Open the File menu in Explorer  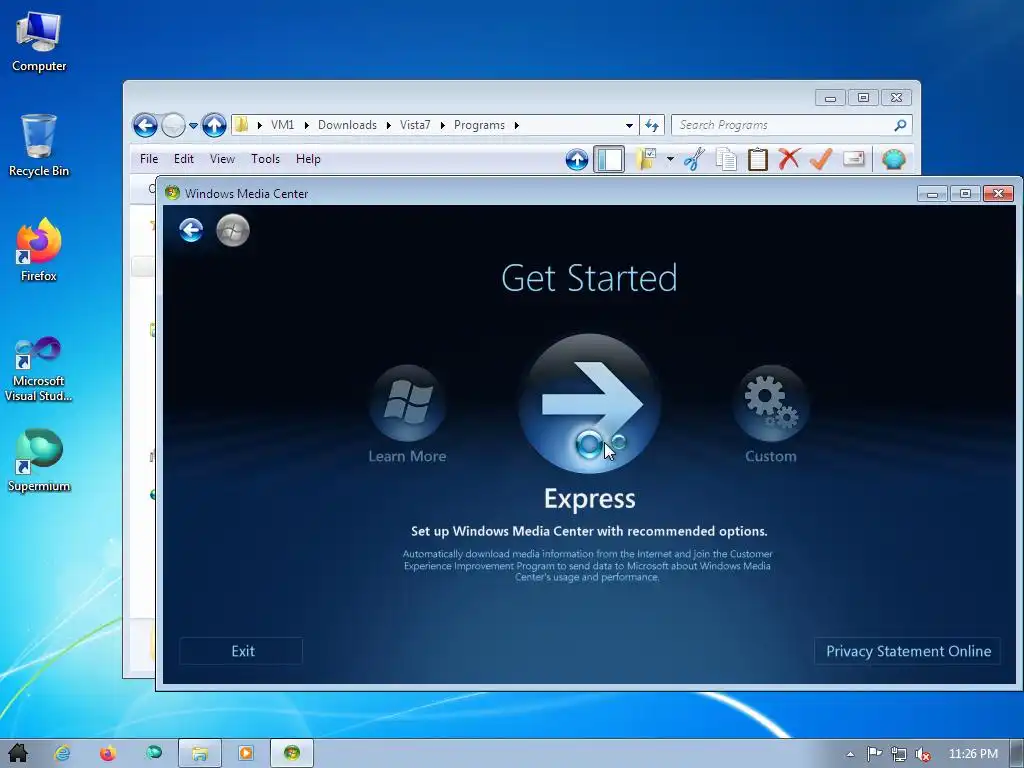pos(149,159)
